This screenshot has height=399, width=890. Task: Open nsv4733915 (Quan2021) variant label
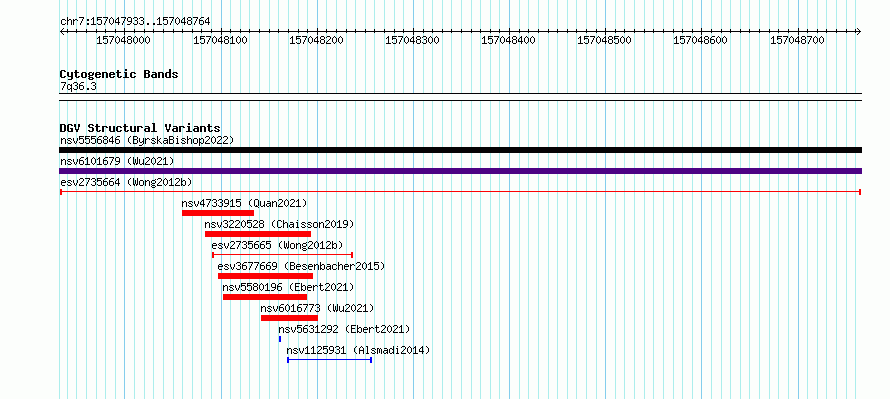[x=244, y=203]
